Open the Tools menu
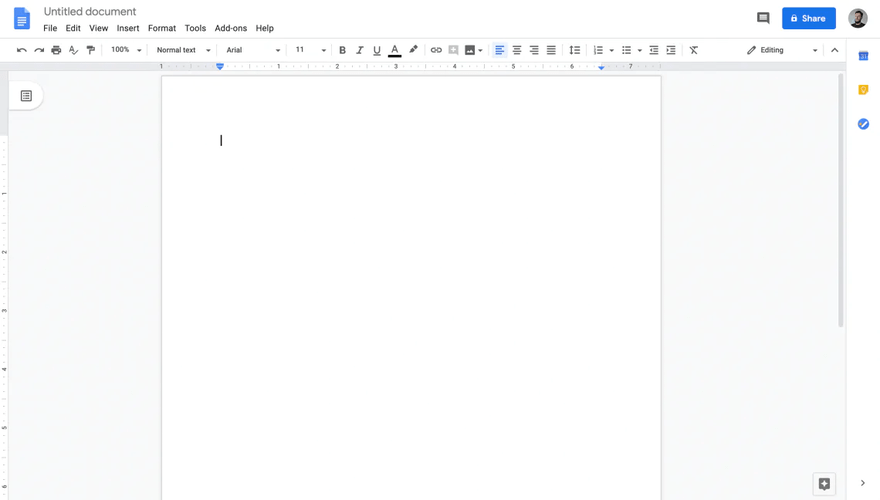880x500 pixels. click(195, 28)
